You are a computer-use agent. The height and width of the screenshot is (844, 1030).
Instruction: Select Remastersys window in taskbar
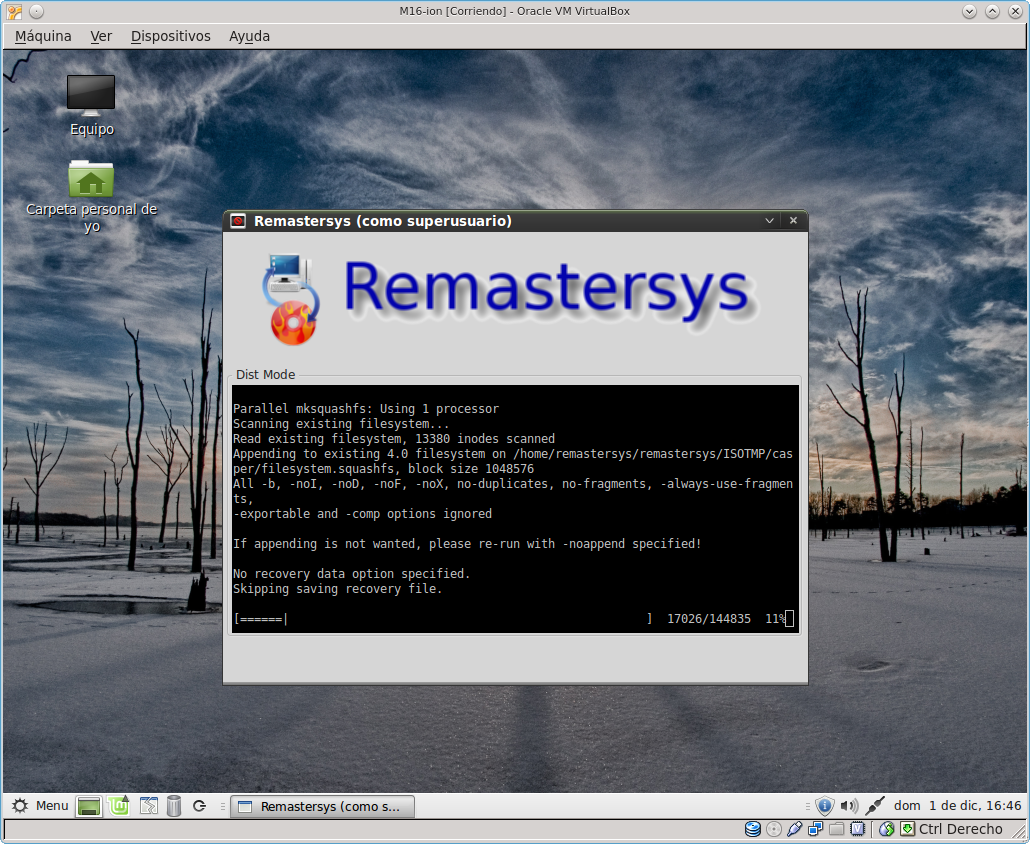[322, 806]
